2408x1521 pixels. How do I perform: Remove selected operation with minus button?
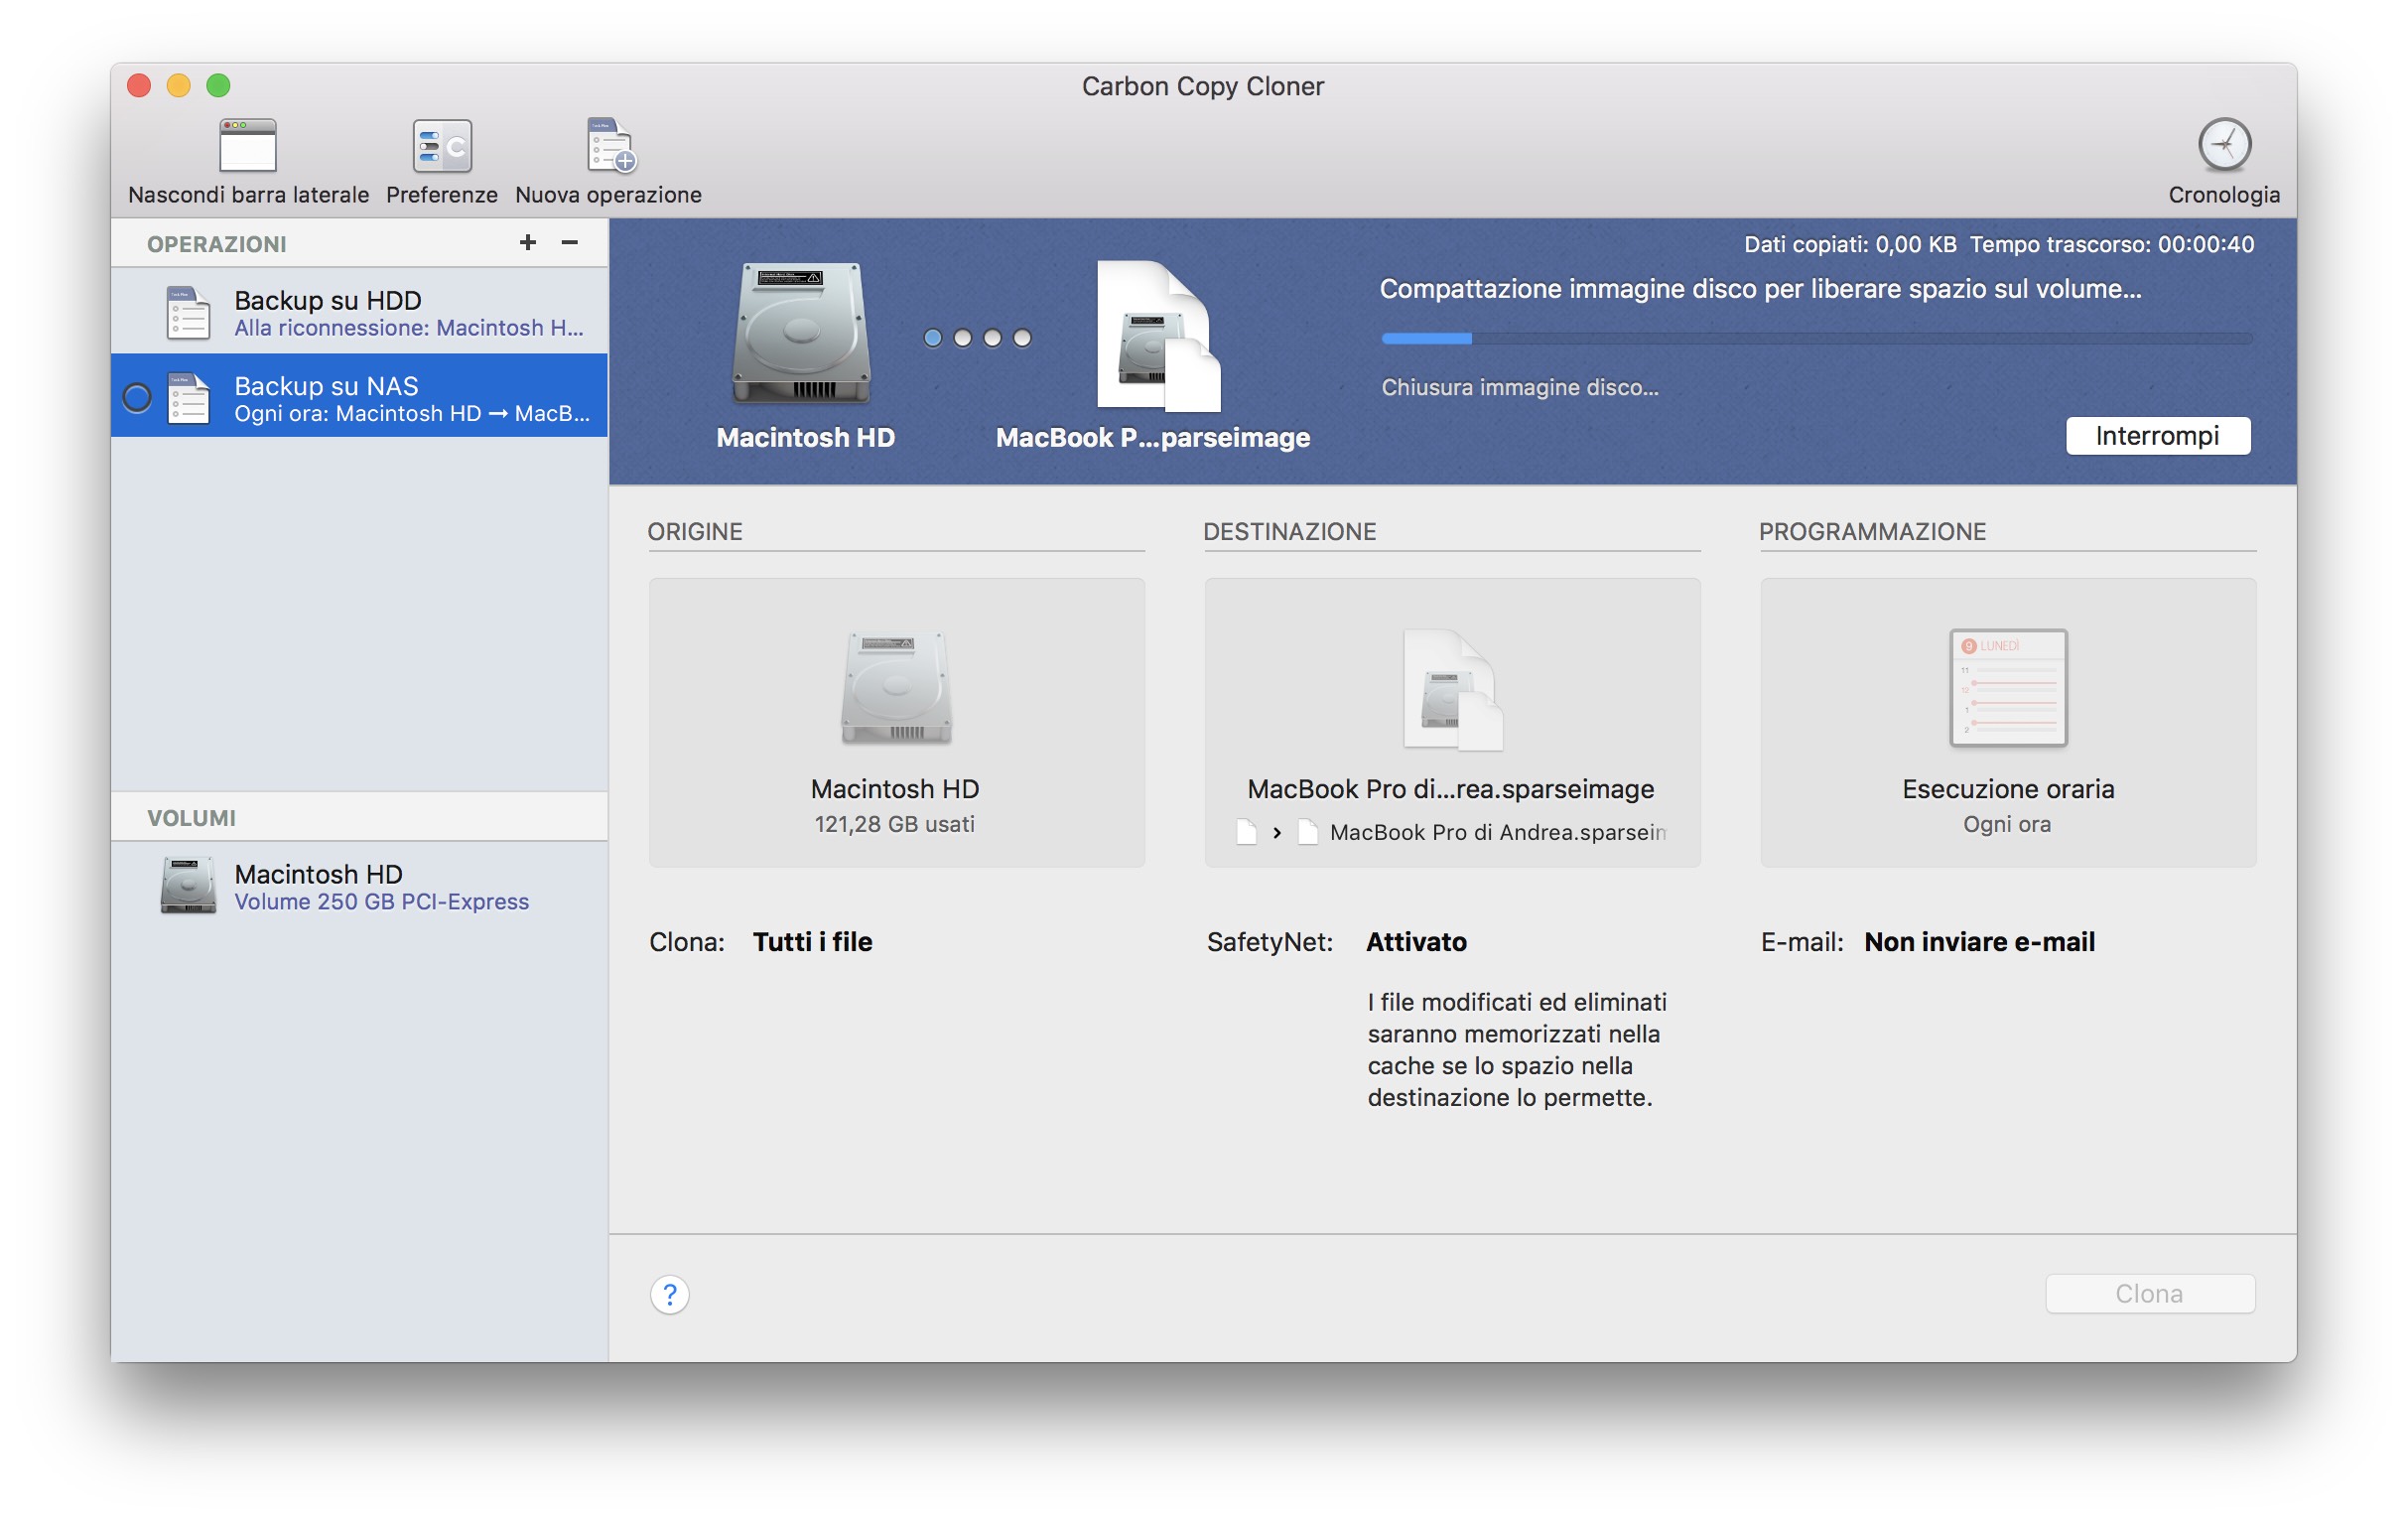tap(570, 243)
